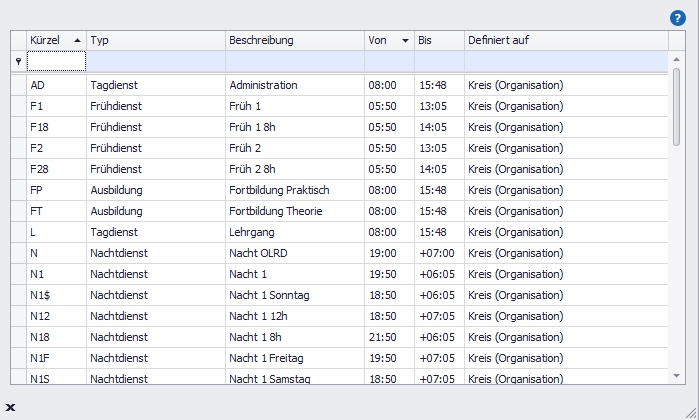
Task: Click the Lehrgang description cell
Action: [294, 232]
